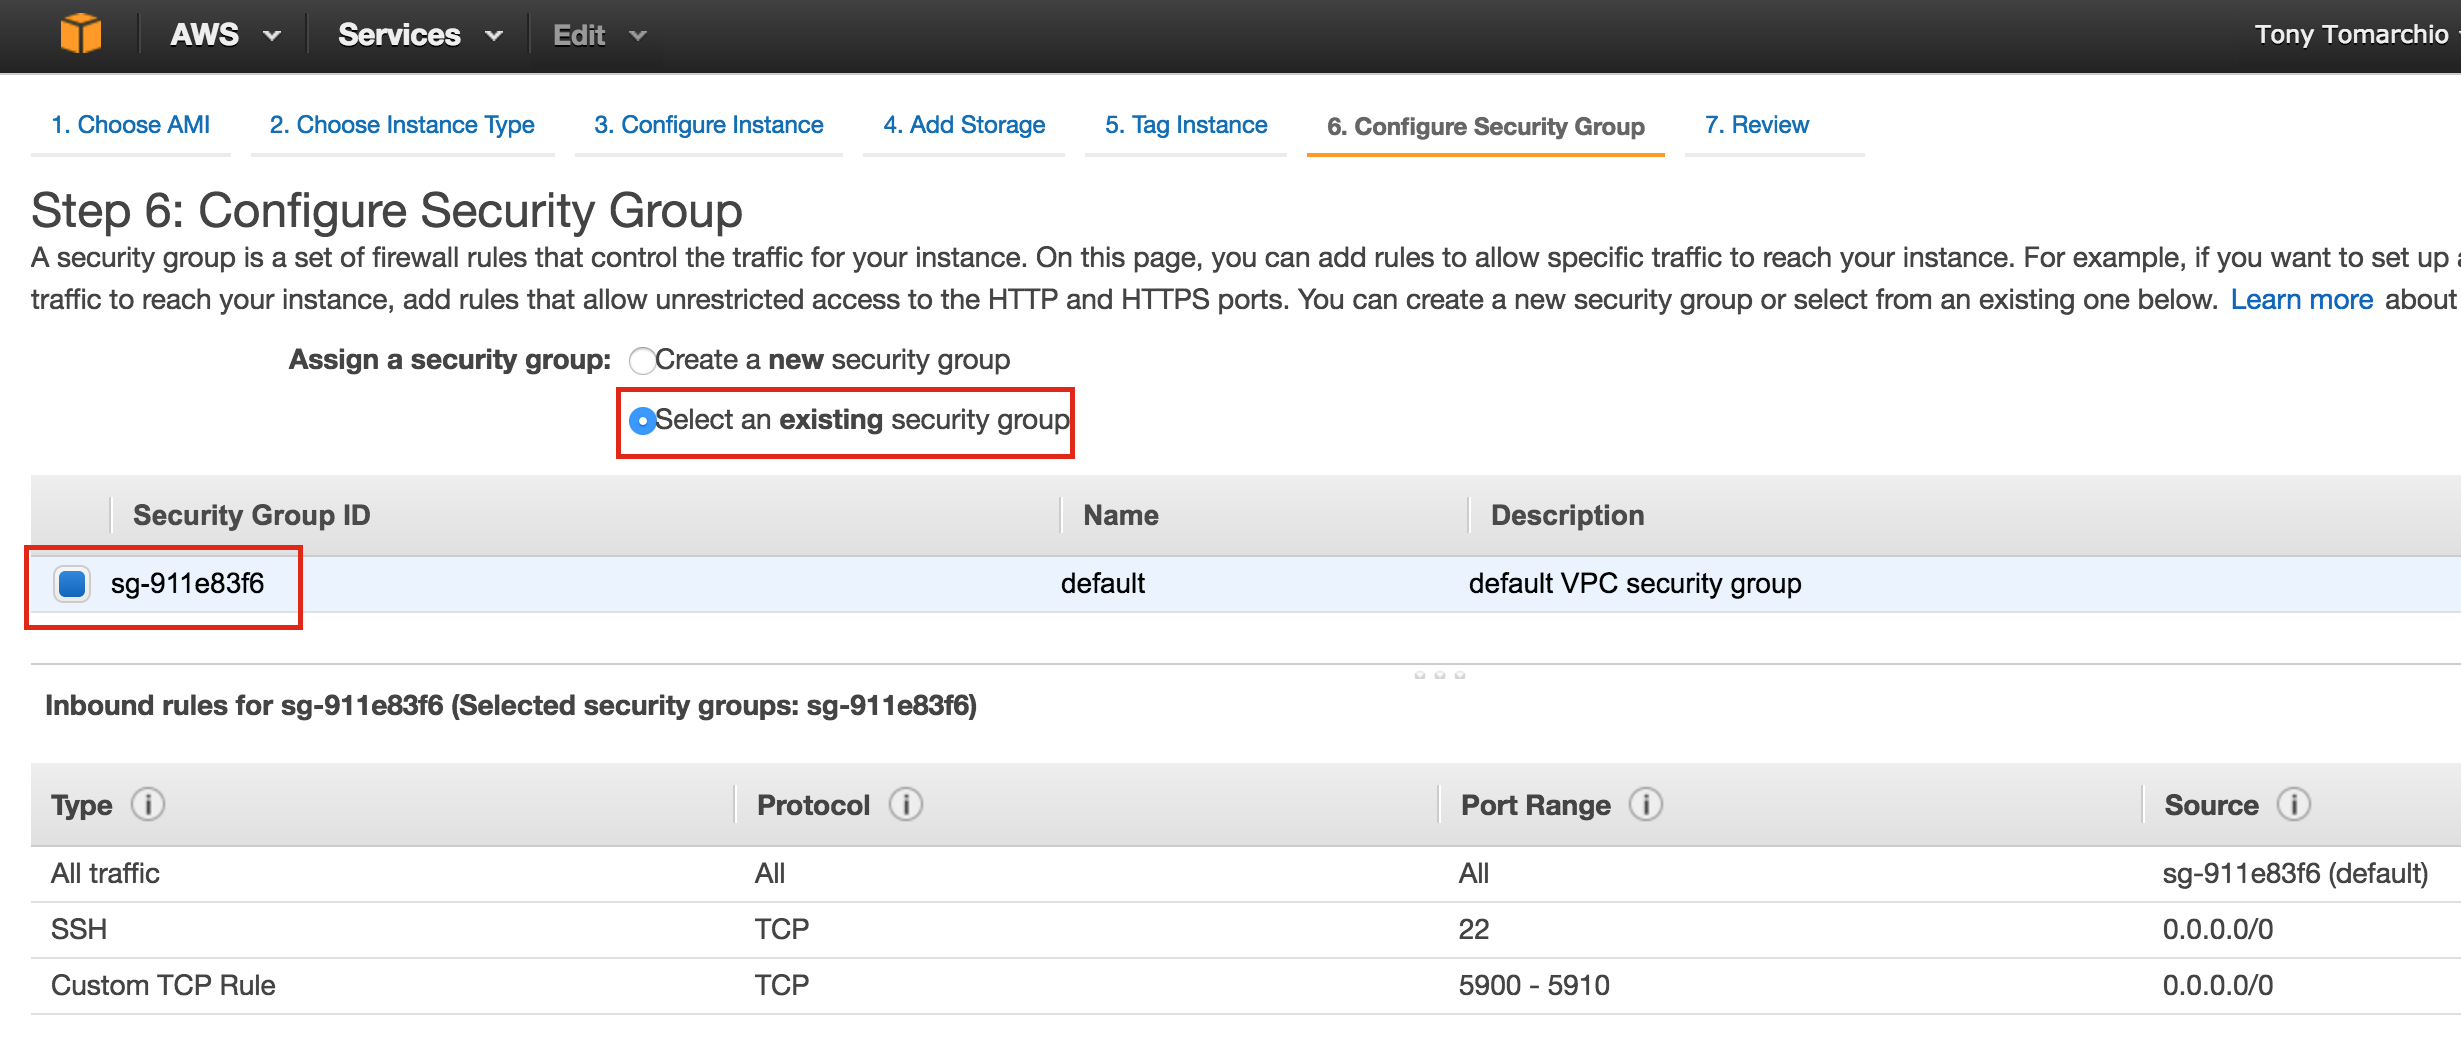2461x1049 pixels.
Task: Click the SSH row's TCP protocol cell
Action: [x=782, y=929]
